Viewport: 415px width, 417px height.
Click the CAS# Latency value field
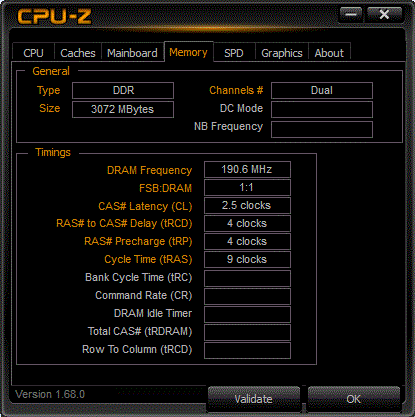click(247, 205)
